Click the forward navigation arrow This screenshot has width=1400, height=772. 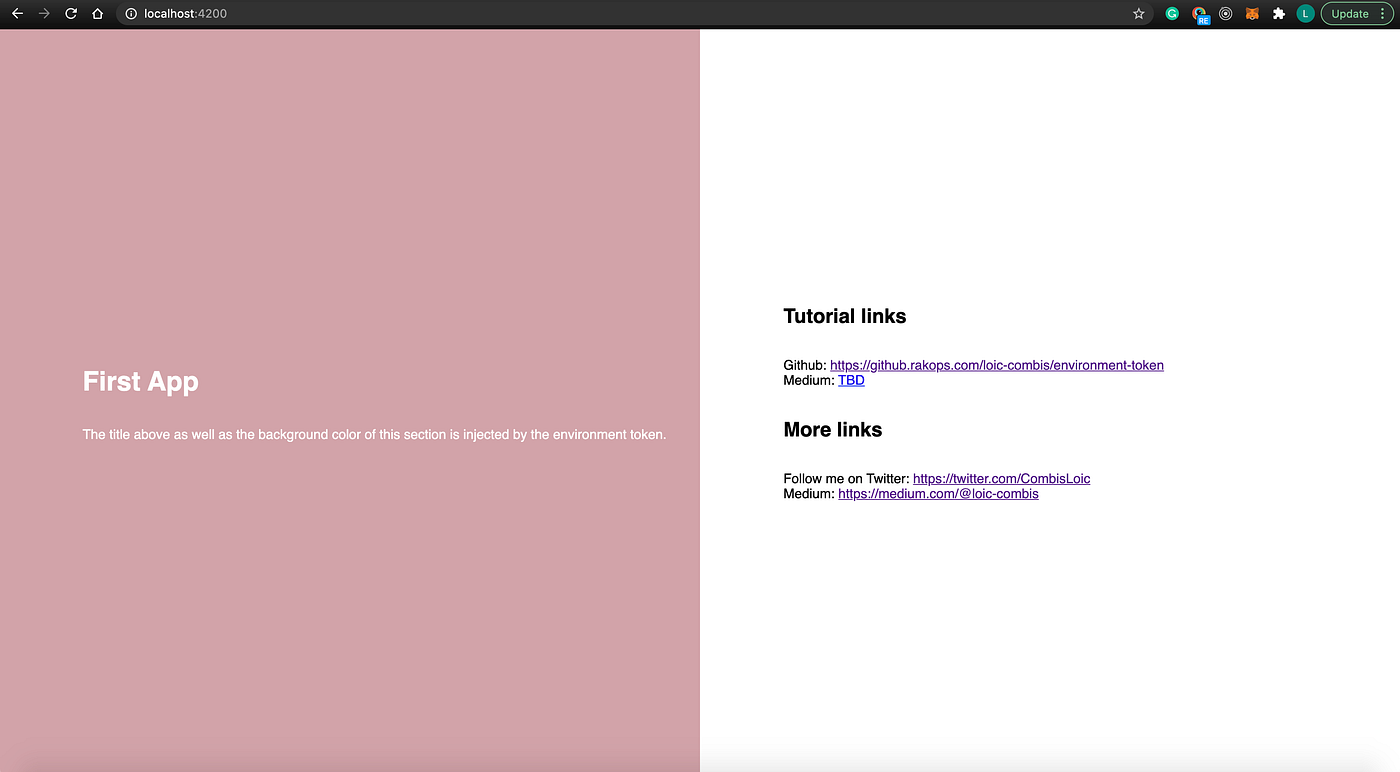click(43, 13)
